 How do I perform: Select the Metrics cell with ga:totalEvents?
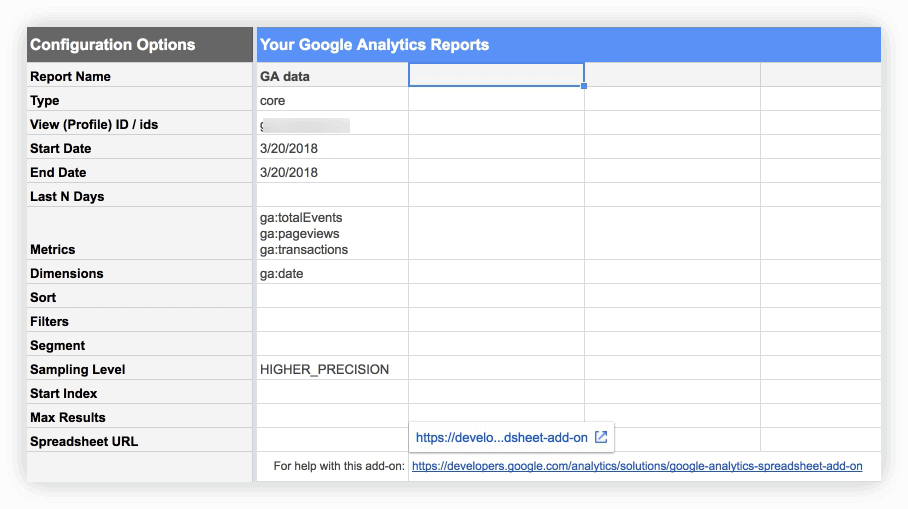[332, 233]
